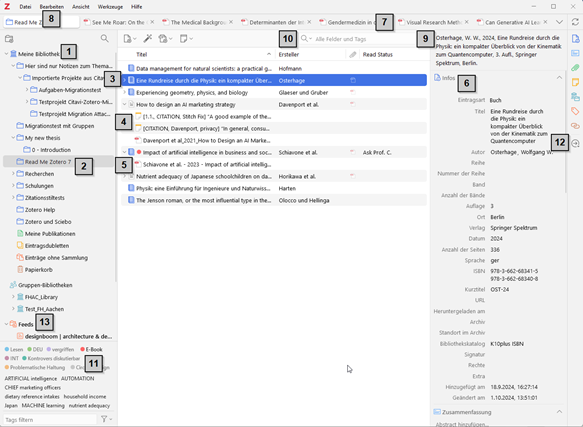
Task: Toggle the E-Book tag filter
Action: click(x=91, y=350)
